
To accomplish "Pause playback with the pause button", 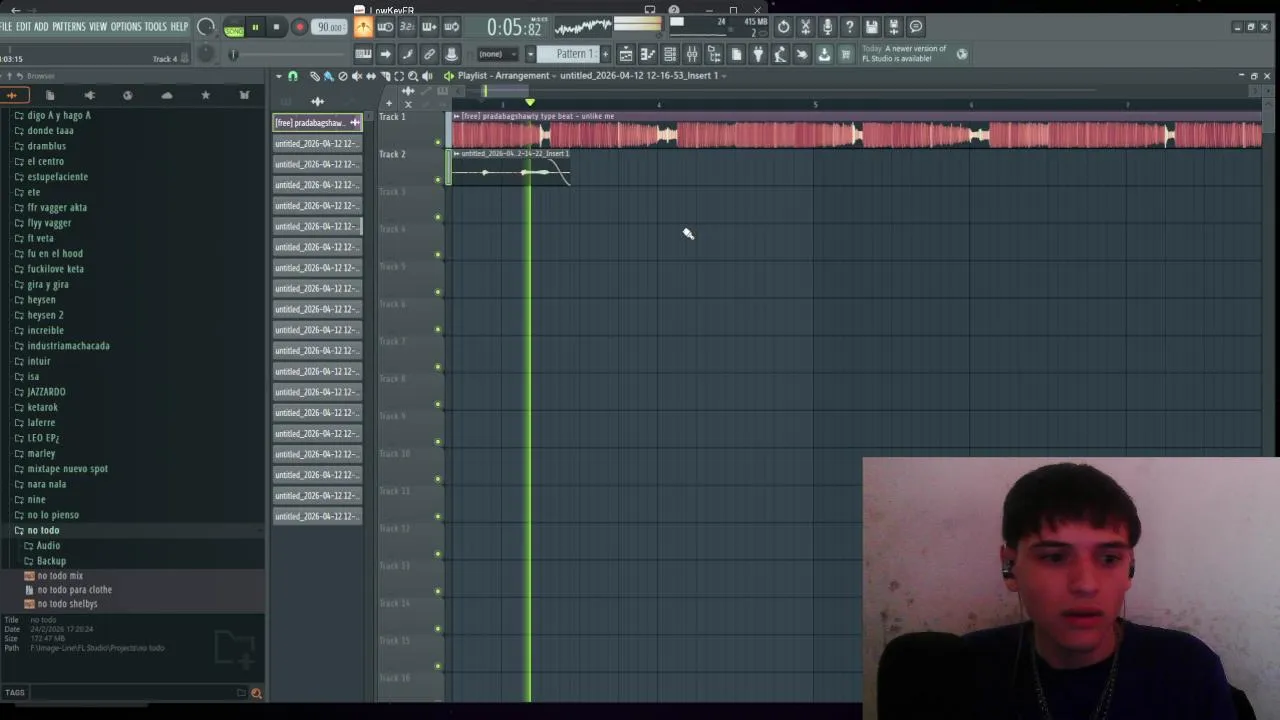I will 255,27.
